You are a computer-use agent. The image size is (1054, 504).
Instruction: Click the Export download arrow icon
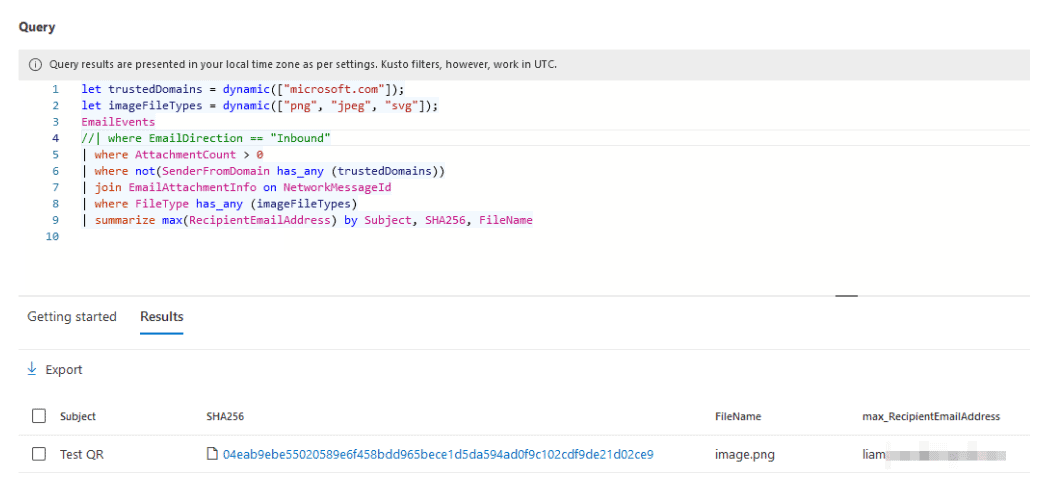[32, 369]
